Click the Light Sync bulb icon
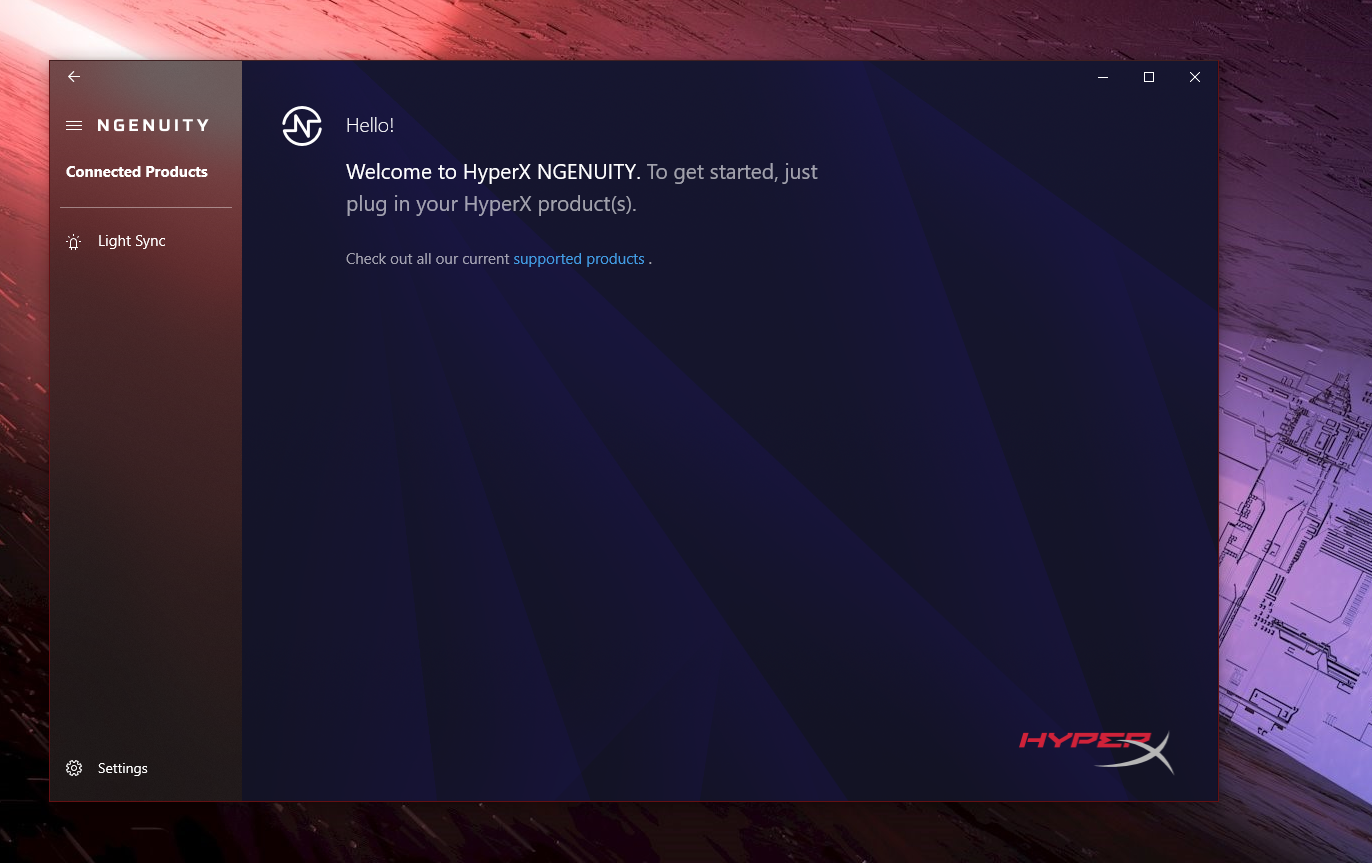Screen dimensions: 1372x863 point(74,242)
